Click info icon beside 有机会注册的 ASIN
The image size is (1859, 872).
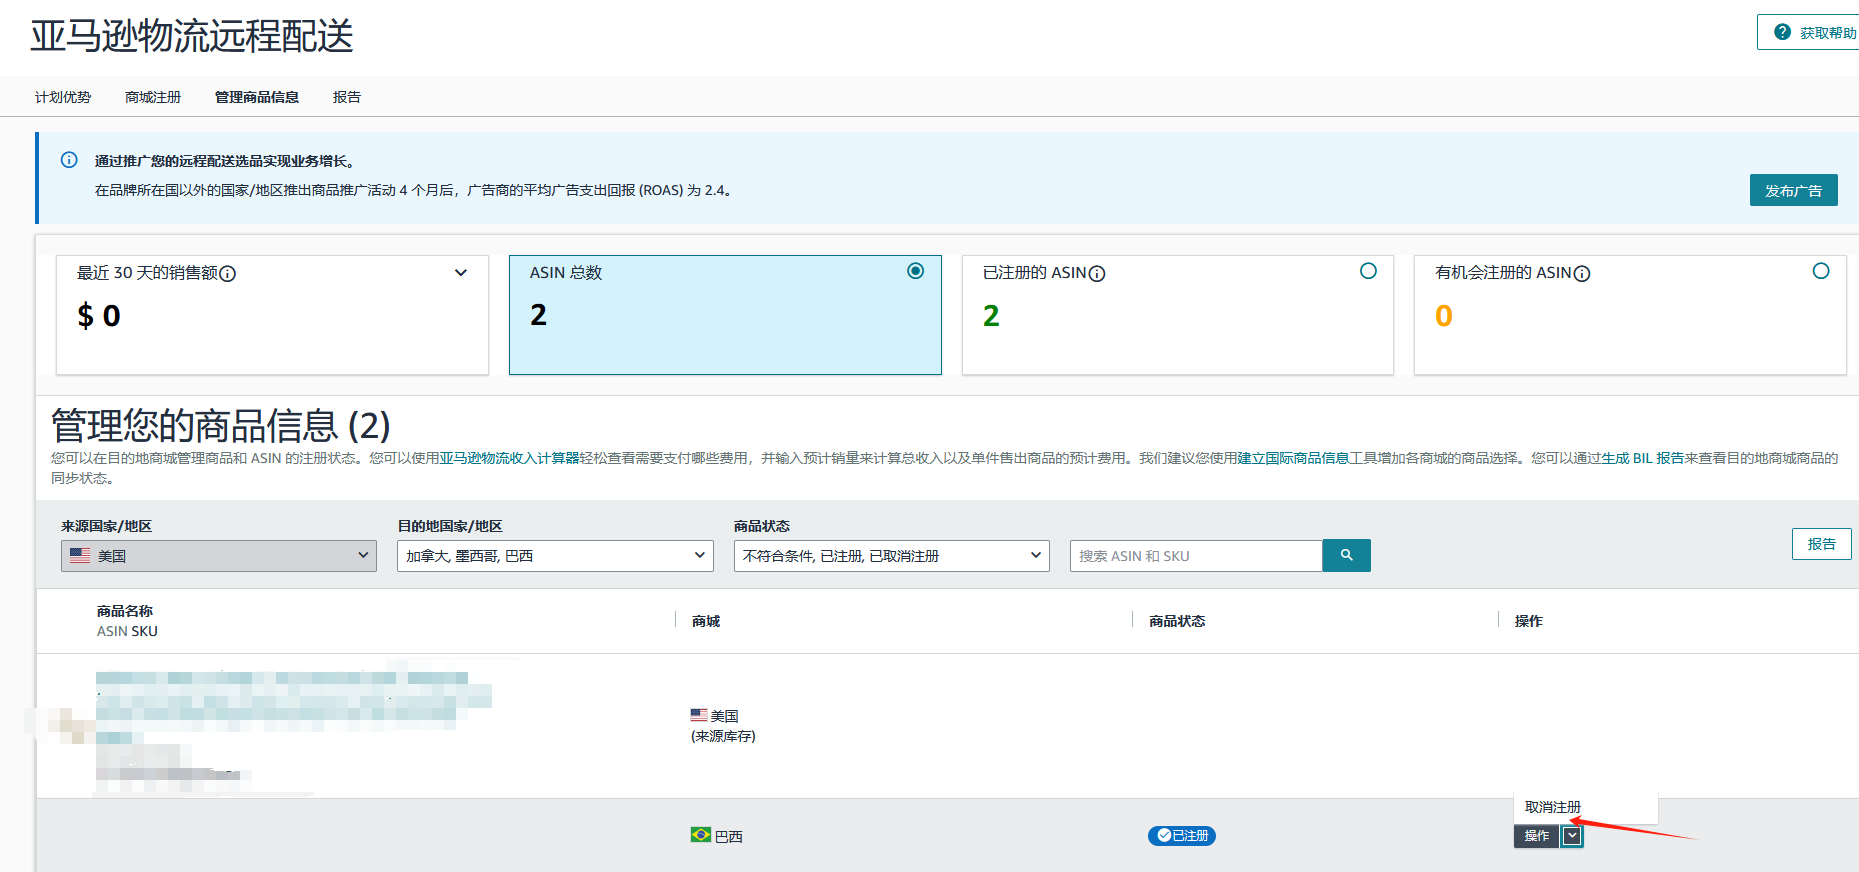pyautogui.click(x=1582, y=274)
